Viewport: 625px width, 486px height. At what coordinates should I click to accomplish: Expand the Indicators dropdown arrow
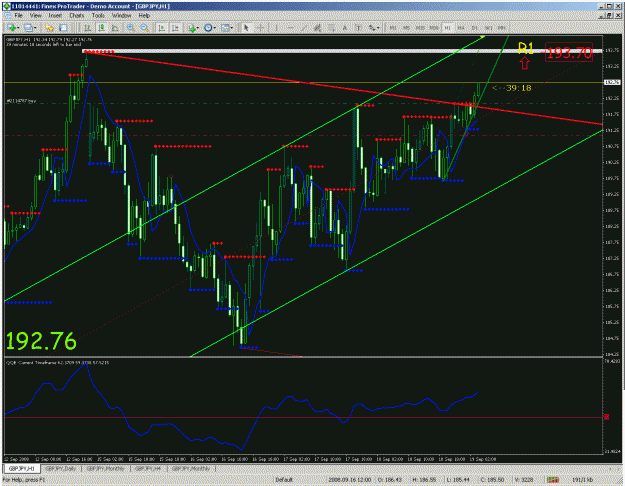pos(199,28)
